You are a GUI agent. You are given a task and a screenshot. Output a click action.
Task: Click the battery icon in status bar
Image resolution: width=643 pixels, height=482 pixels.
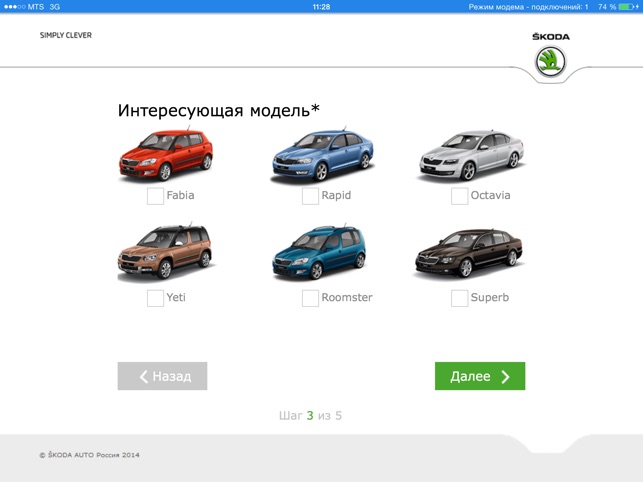pos(627,7)
